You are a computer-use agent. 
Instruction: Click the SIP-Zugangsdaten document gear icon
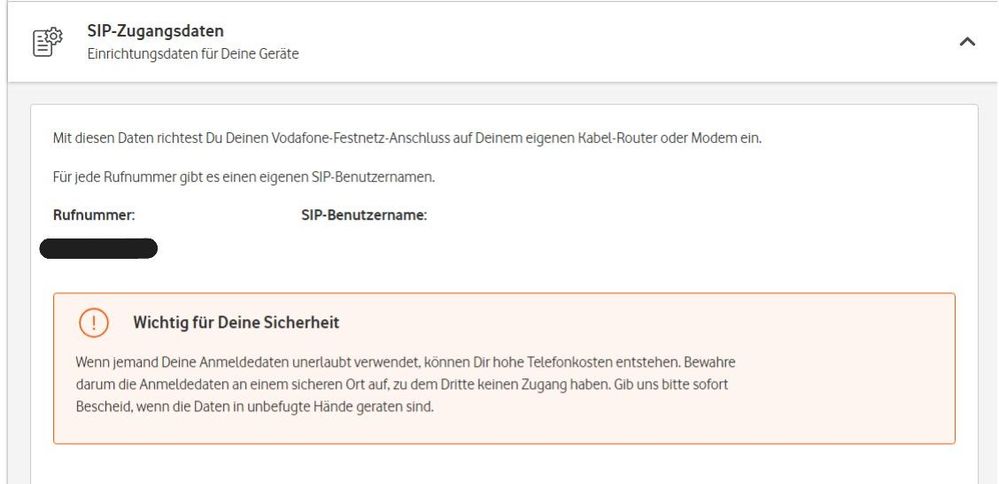point(48,42)
